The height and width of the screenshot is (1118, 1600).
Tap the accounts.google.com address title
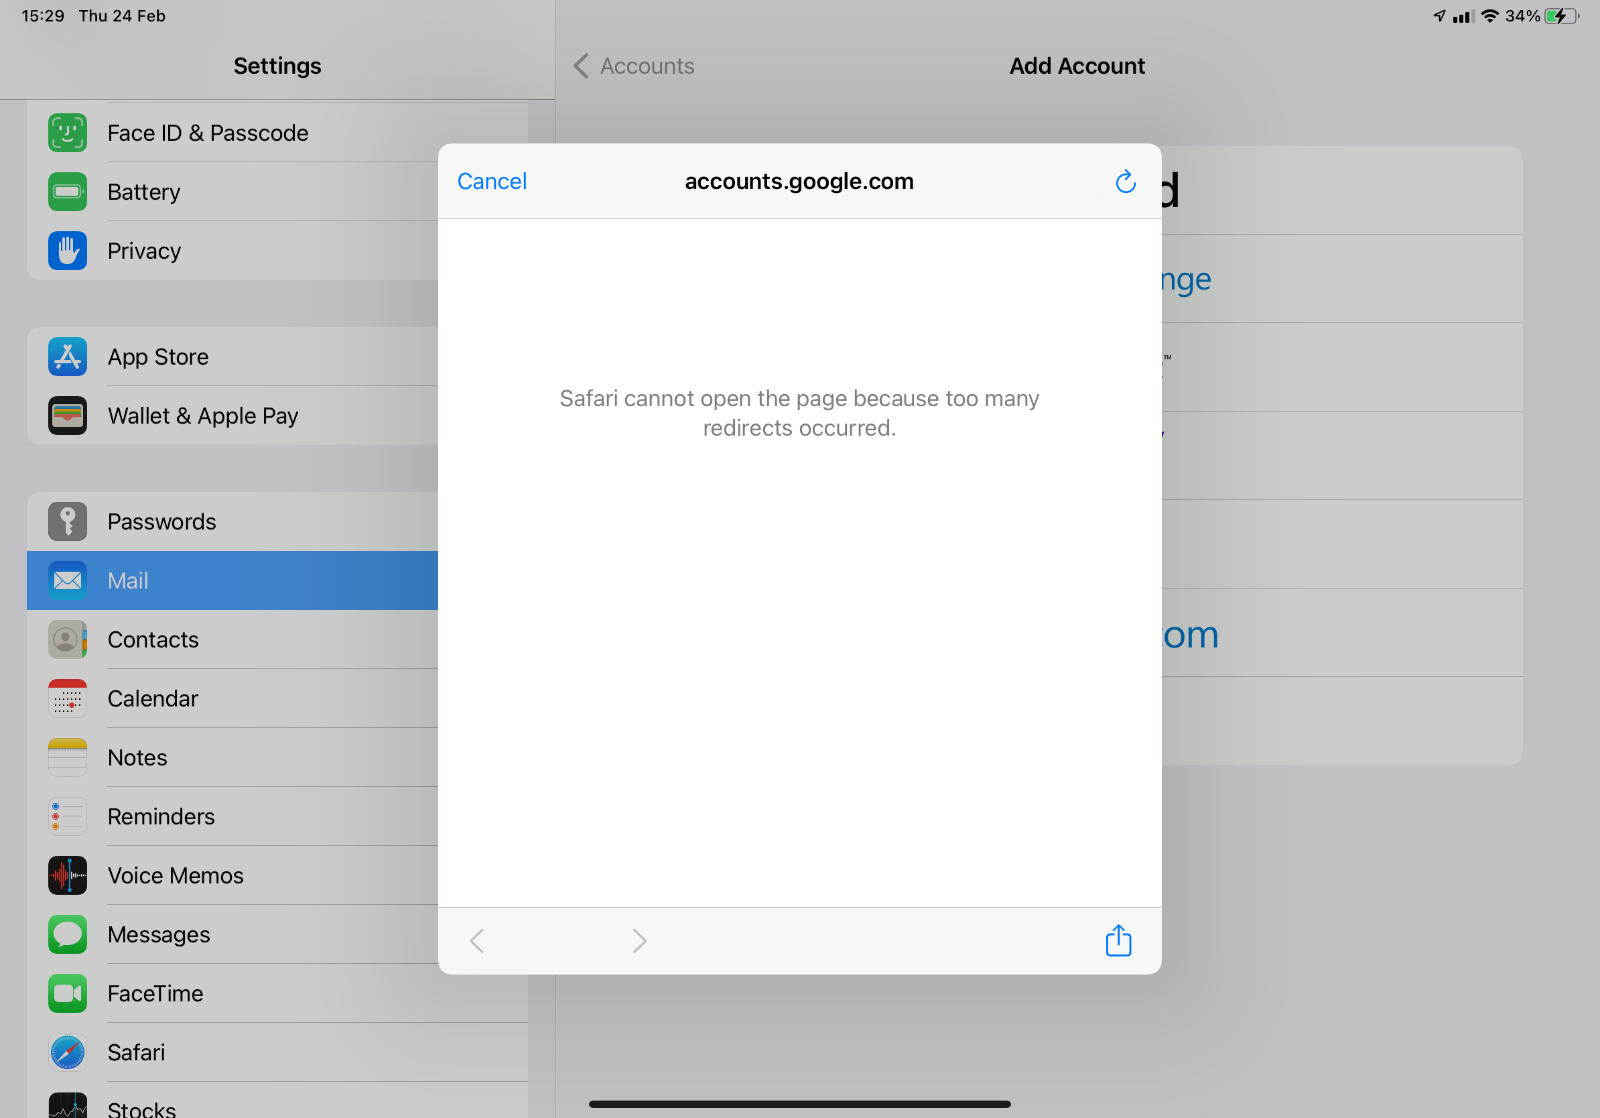(799, 181)
